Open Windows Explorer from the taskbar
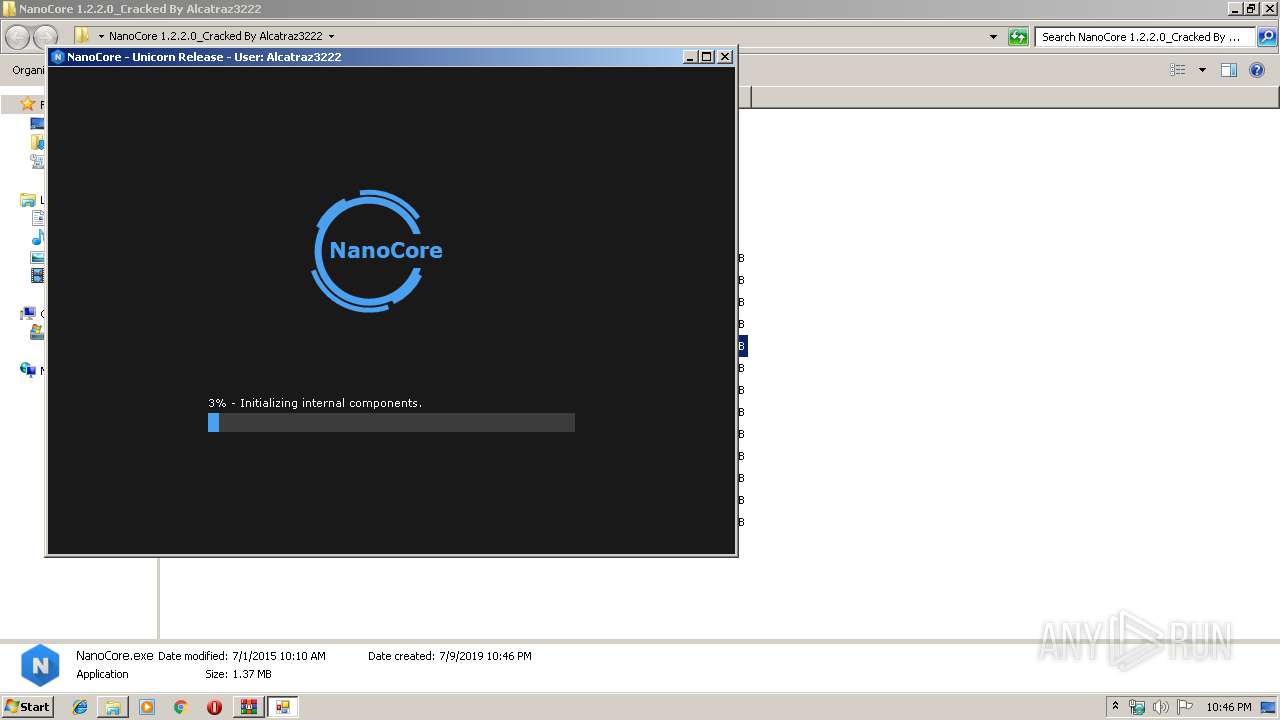Screen dimensions: 1280x720 click(113, 707)
